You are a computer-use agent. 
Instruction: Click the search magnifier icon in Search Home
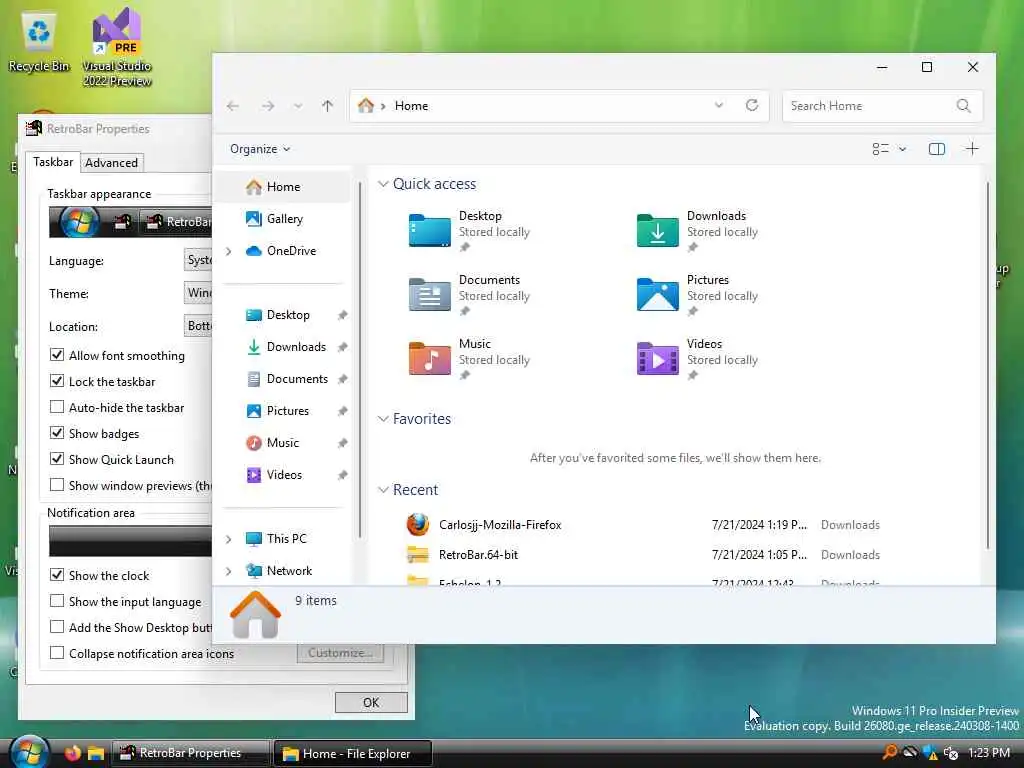[x=963, y=106]
